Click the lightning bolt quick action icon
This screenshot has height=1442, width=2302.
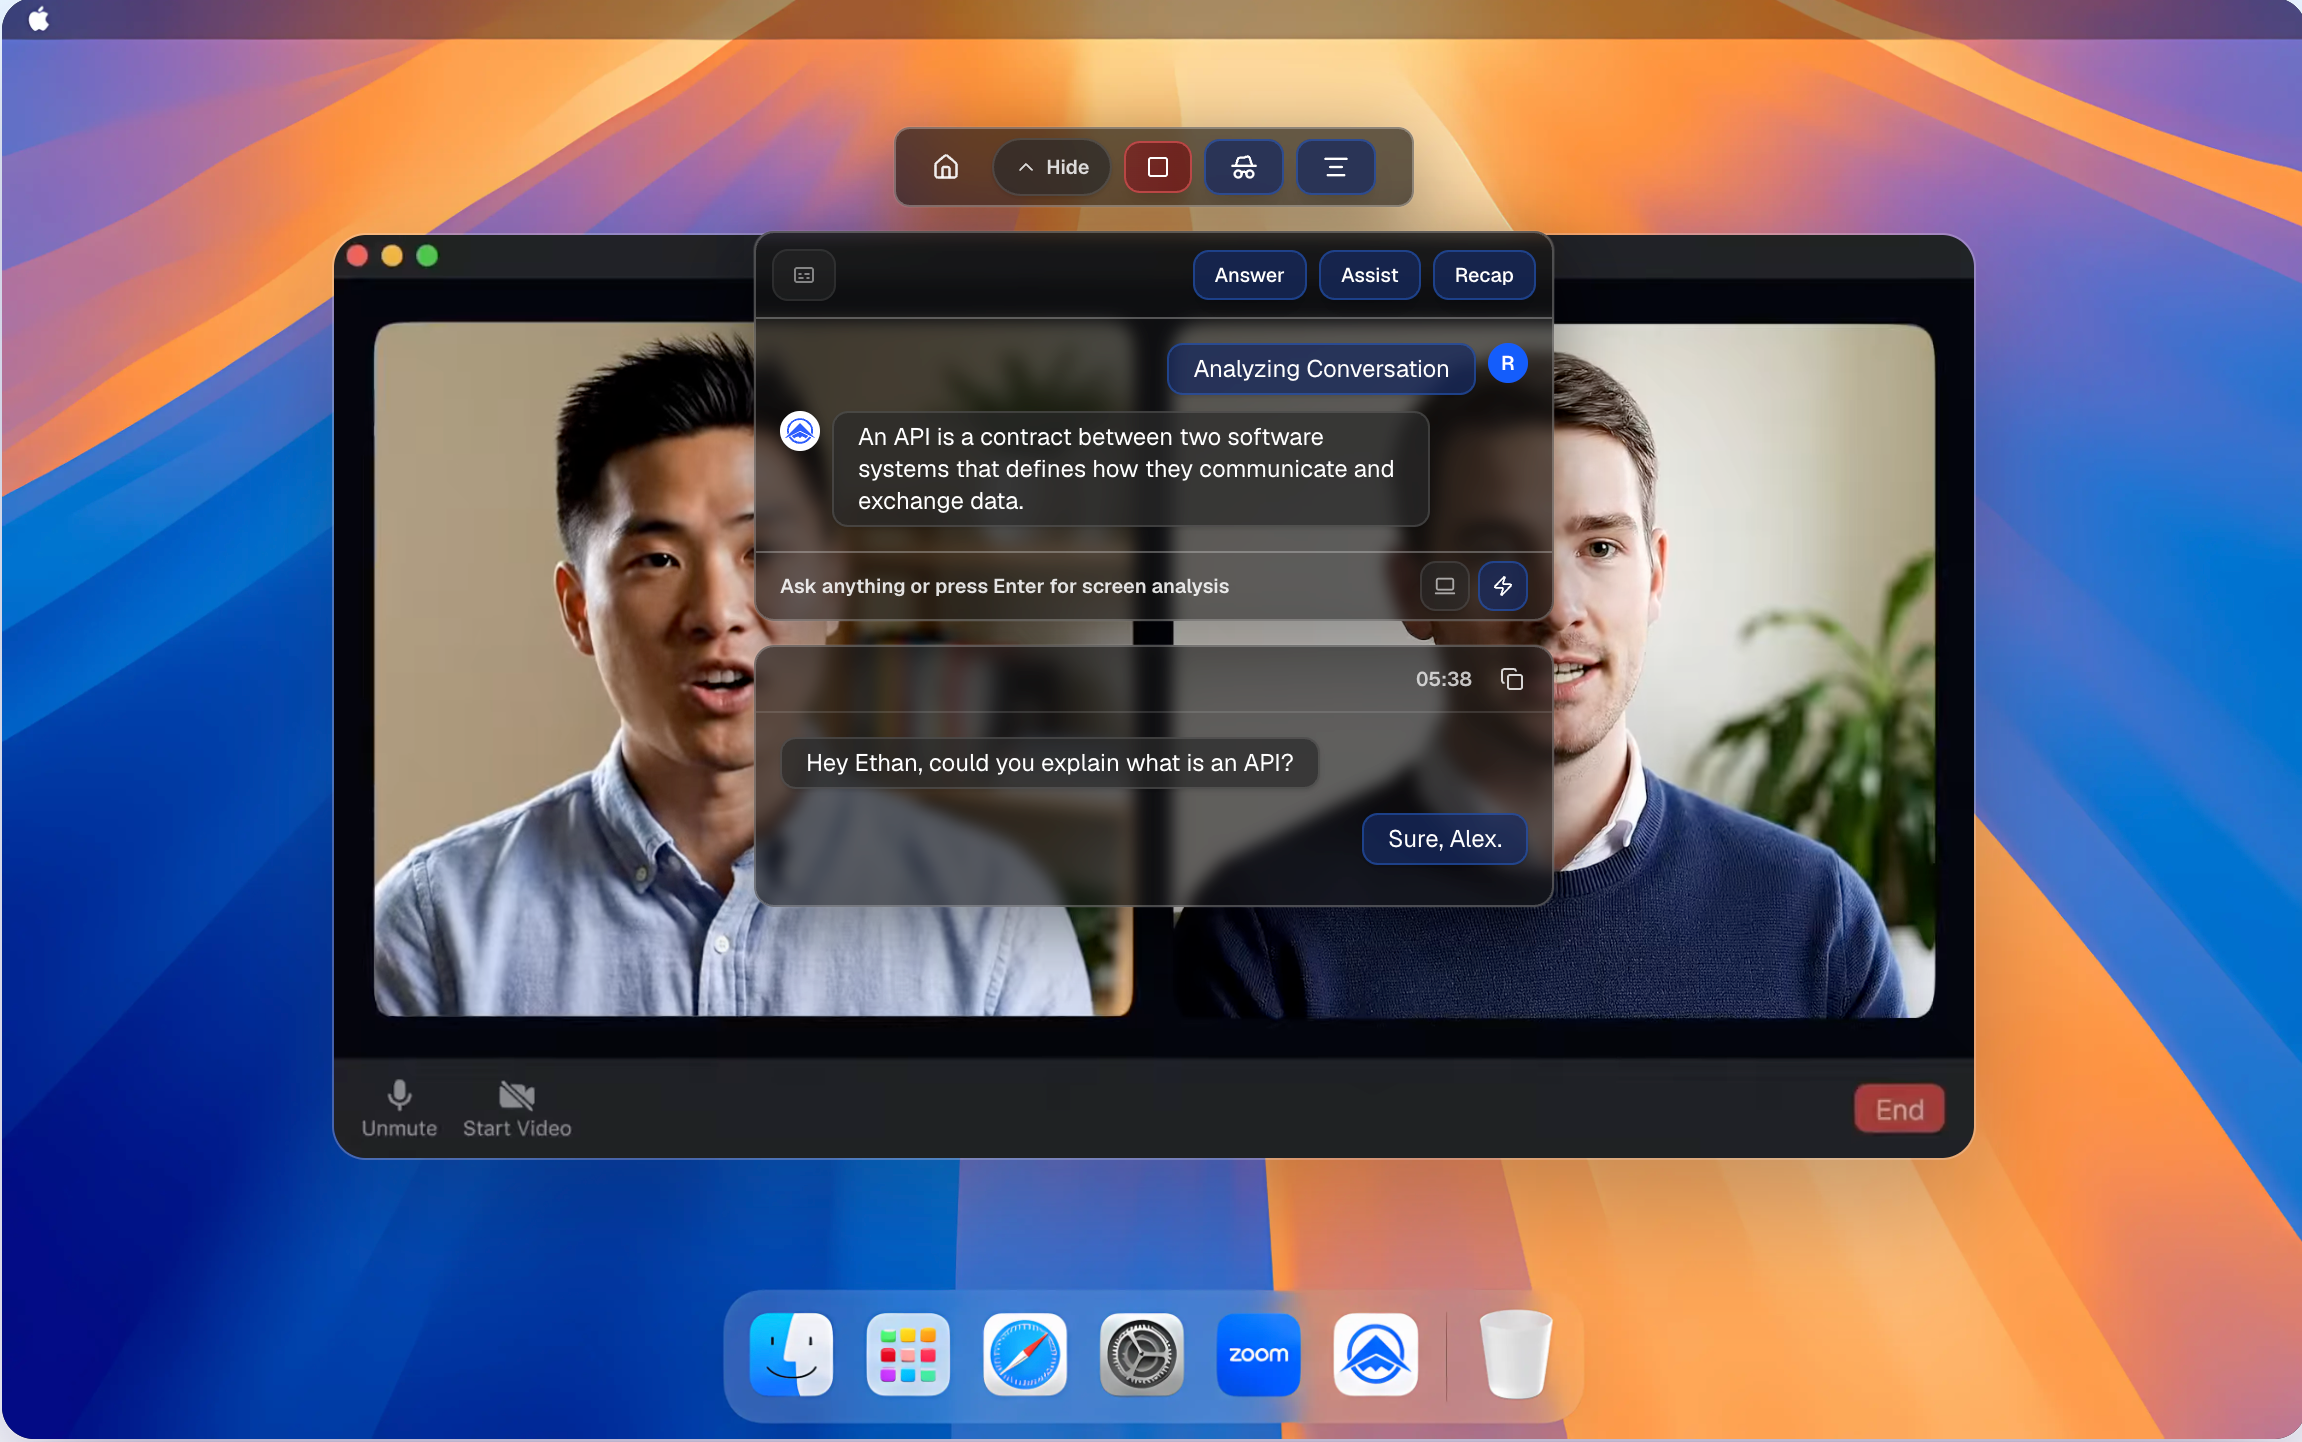(1502, 586)
